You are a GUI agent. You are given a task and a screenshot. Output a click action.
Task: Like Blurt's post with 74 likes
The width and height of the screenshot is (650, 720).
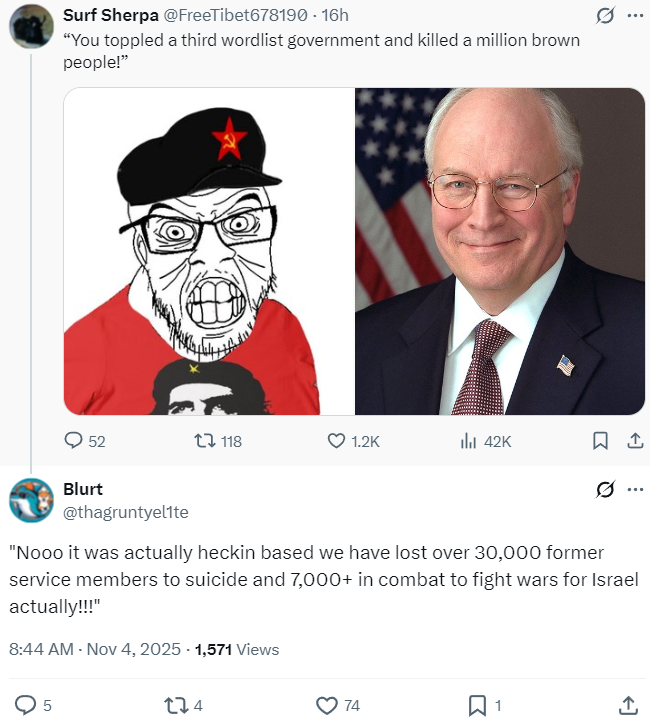pos(338,705)
